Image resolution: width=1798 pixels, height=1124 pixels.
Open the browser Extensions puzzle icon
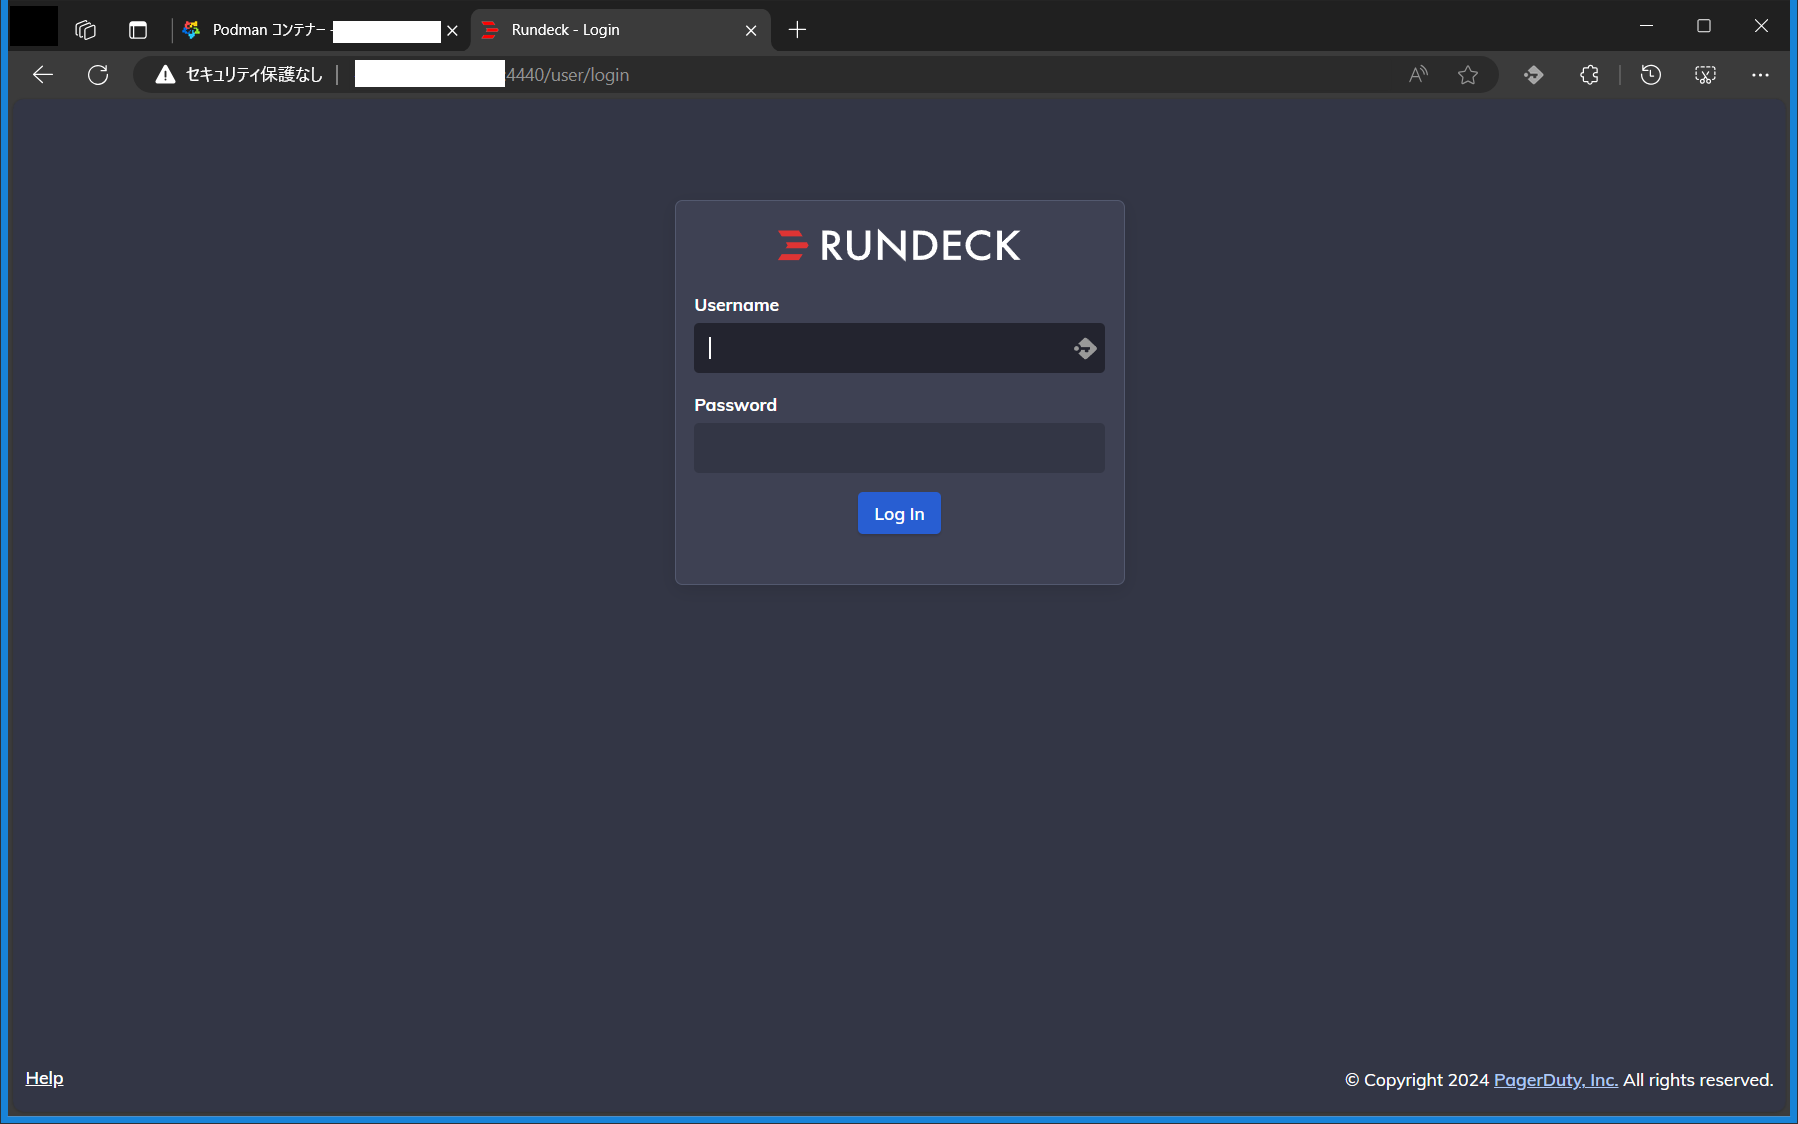click(x=1590, y=74)
